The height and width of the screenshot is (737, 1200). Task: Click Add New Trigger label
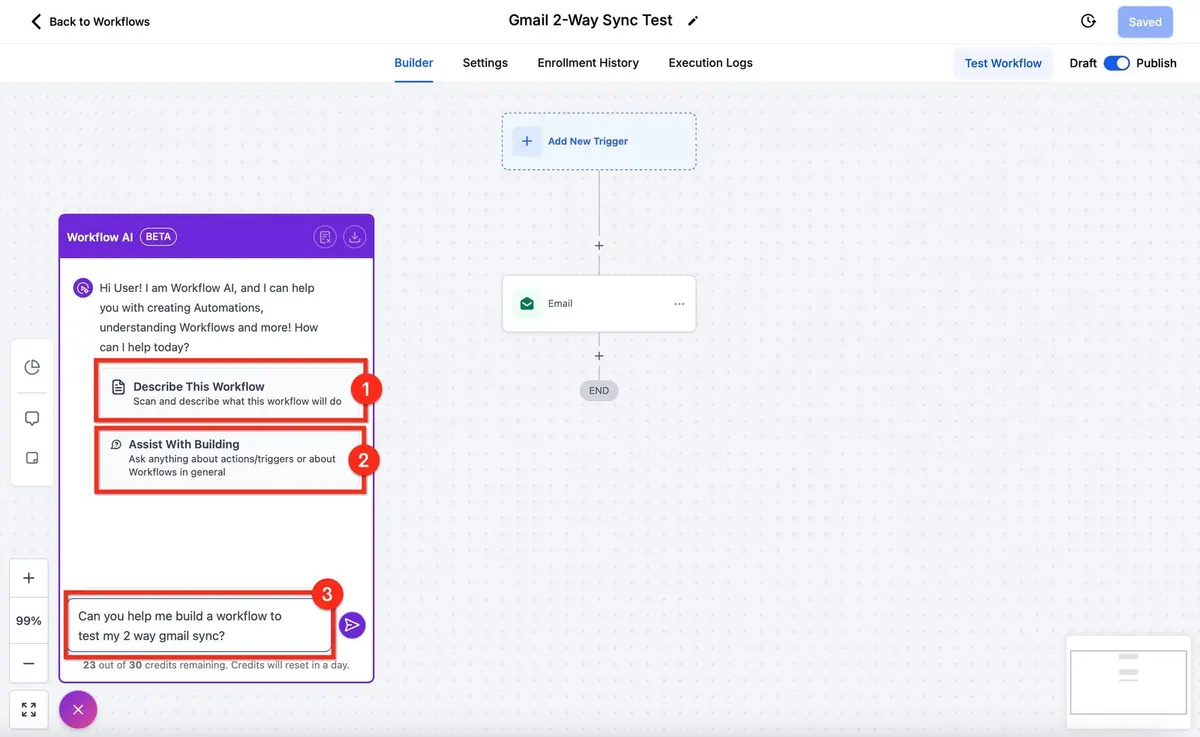click(x=588, y=141)
